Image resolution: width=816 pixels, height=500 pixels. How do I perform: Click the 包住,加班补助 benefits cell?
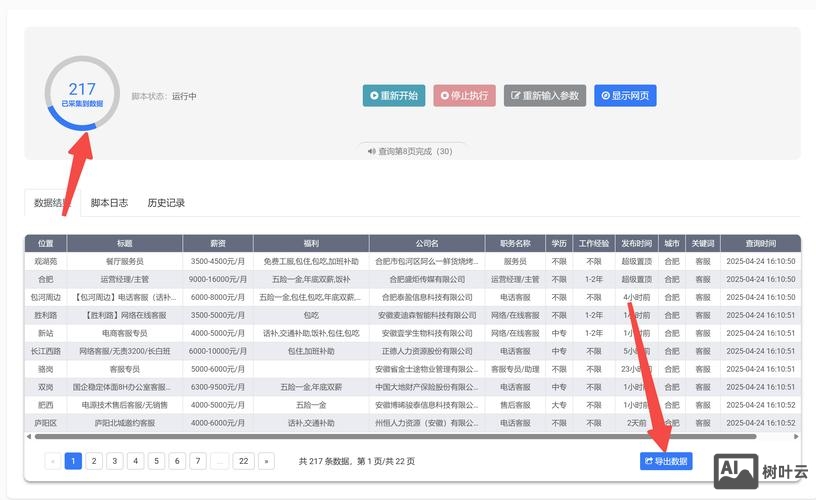(311, 351)
